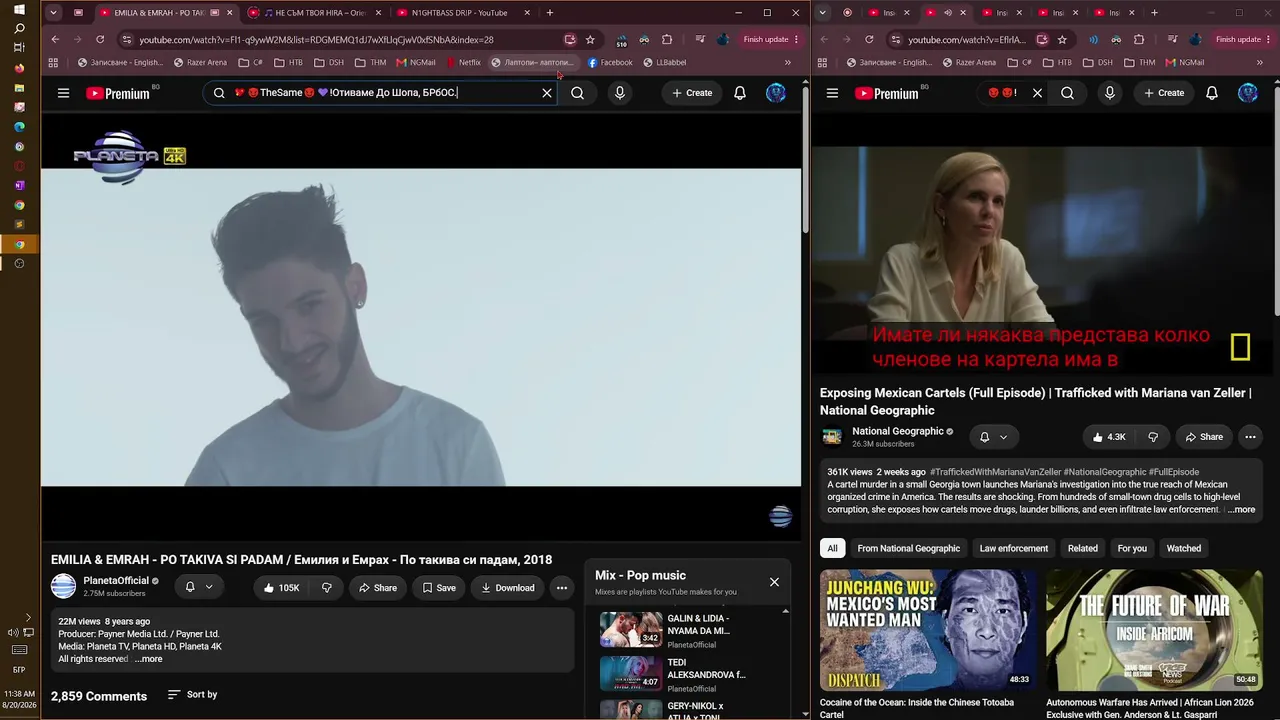Expand description with ...more in left window

tap(148, 659)
